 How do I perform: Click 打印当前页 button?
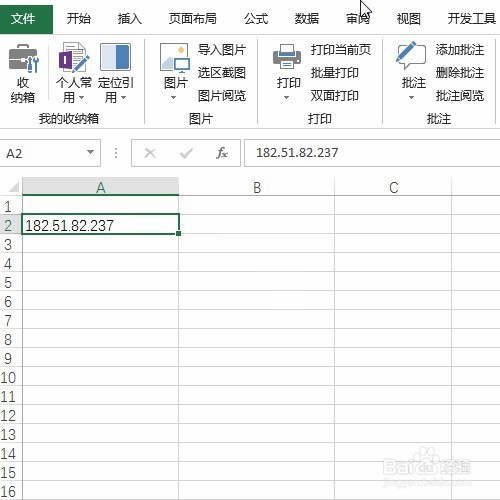[x=341, y=50]
